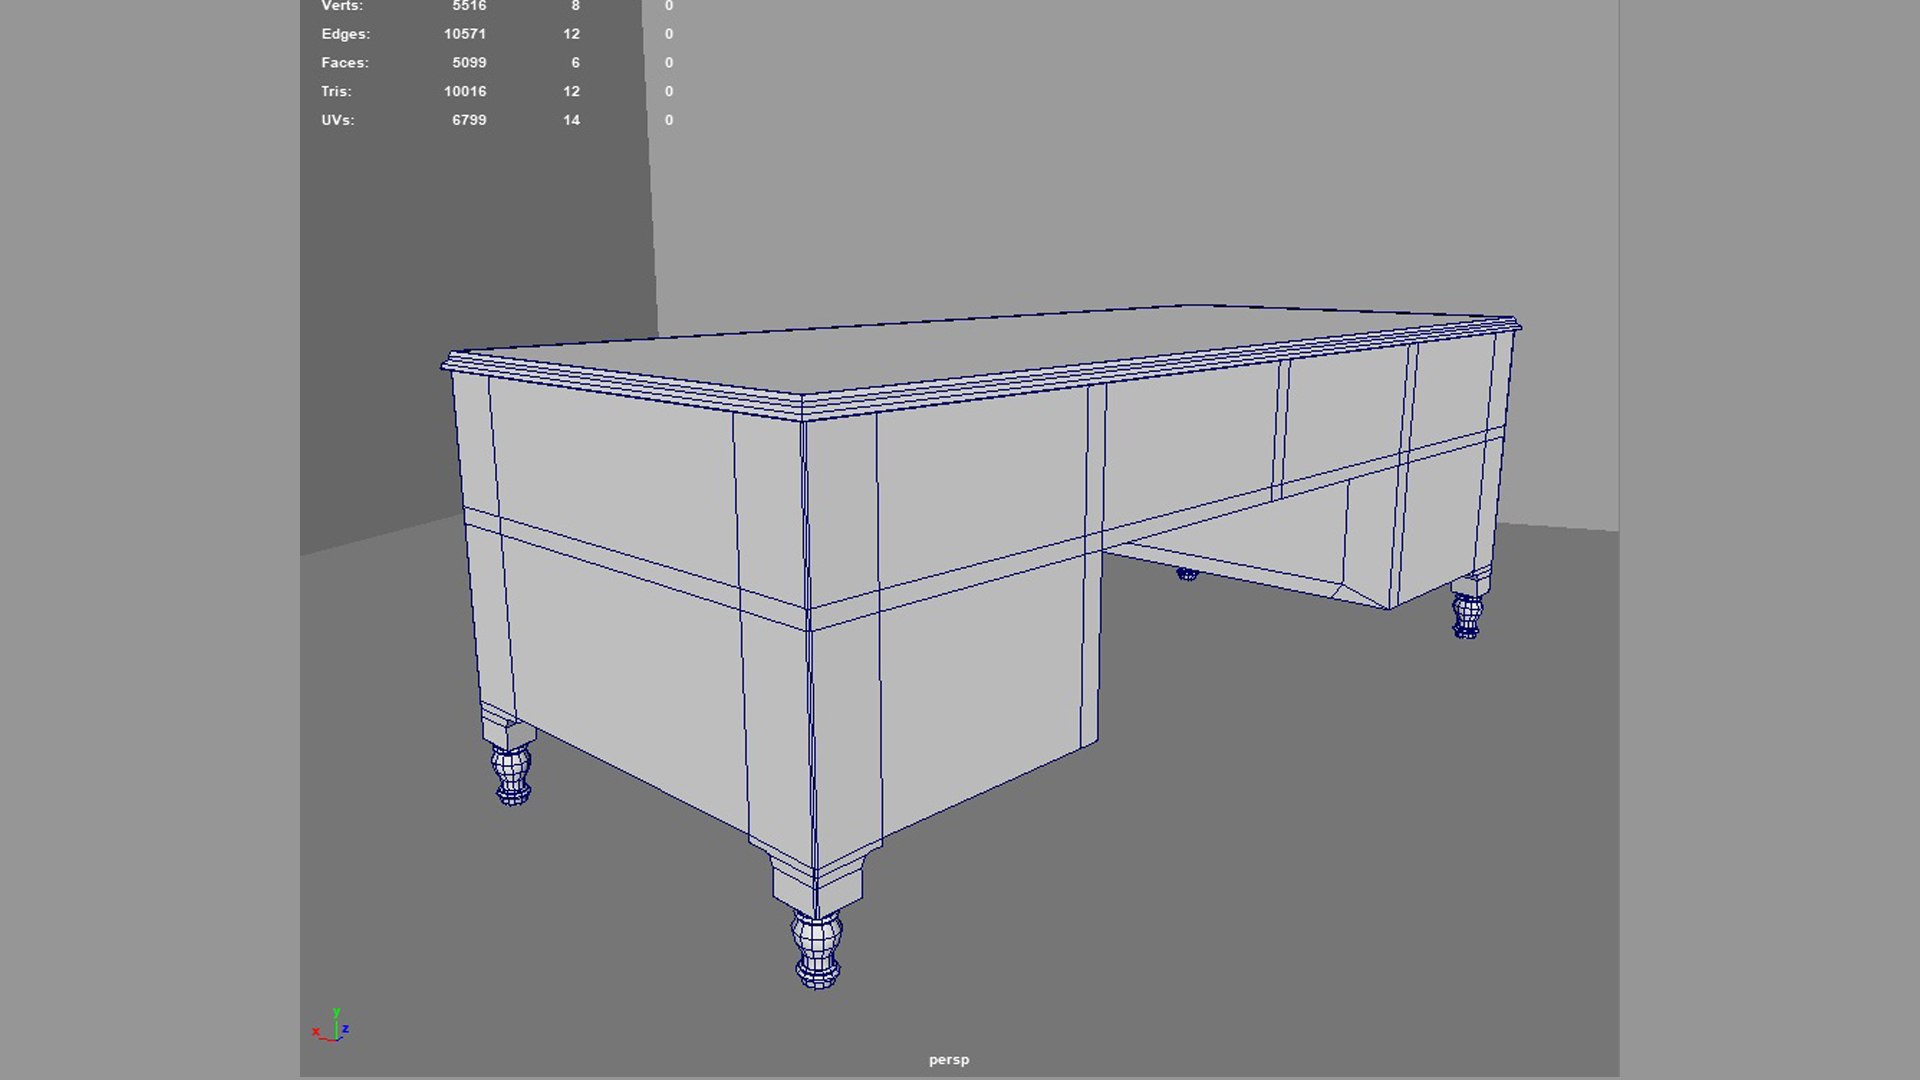
Task: Select the left-side turned desk leg
Action: click(512, 773)
